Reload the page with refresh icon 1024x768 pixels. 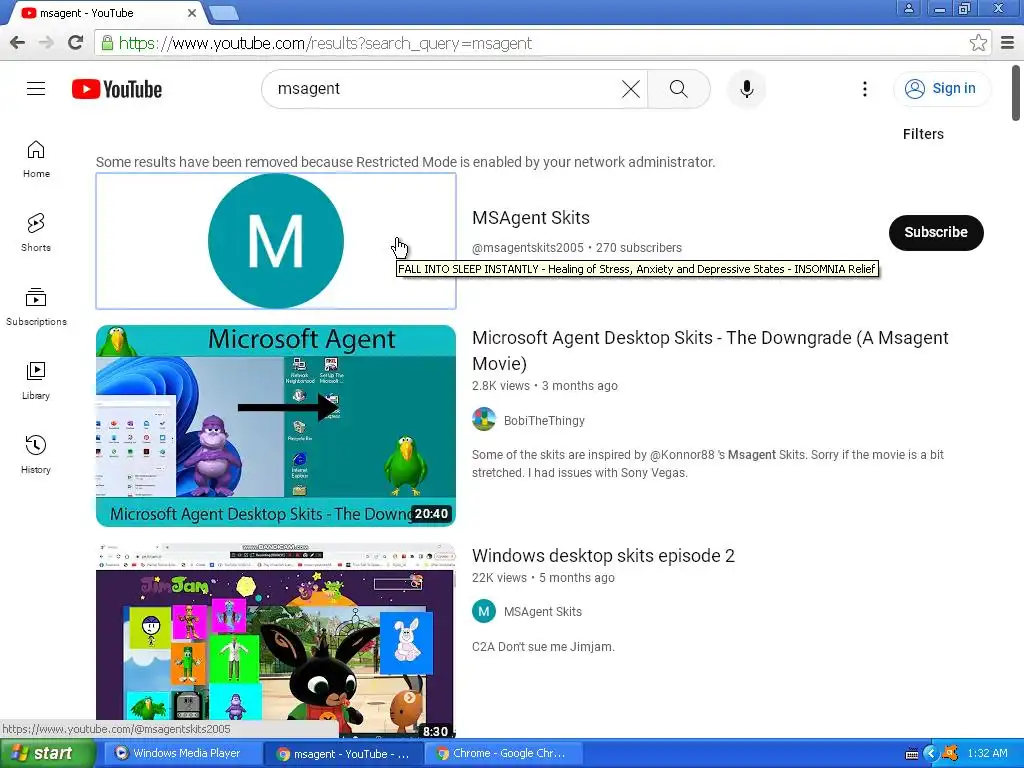click(76, 43)
